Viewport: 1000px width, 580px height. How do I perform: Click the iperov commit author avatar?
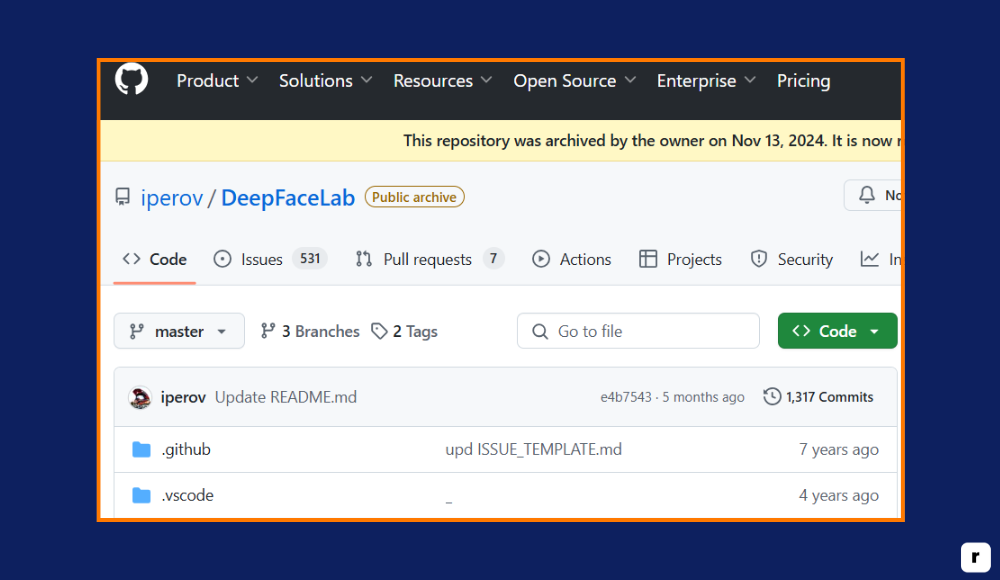tap(140, 398)
